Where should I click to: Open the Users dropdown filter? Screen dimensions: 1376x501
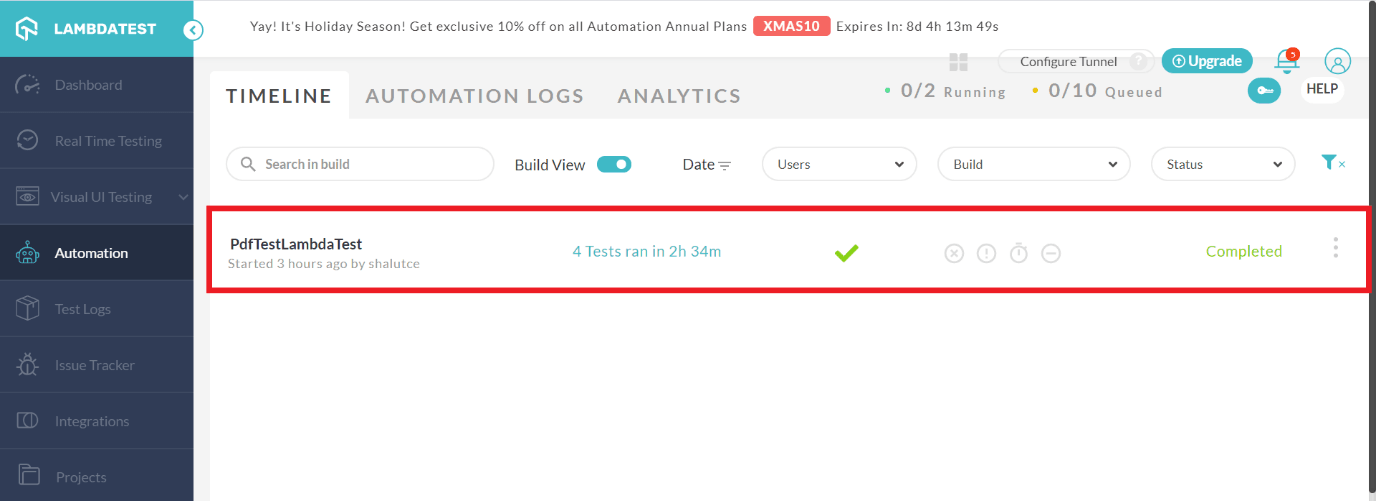(839, 164)
